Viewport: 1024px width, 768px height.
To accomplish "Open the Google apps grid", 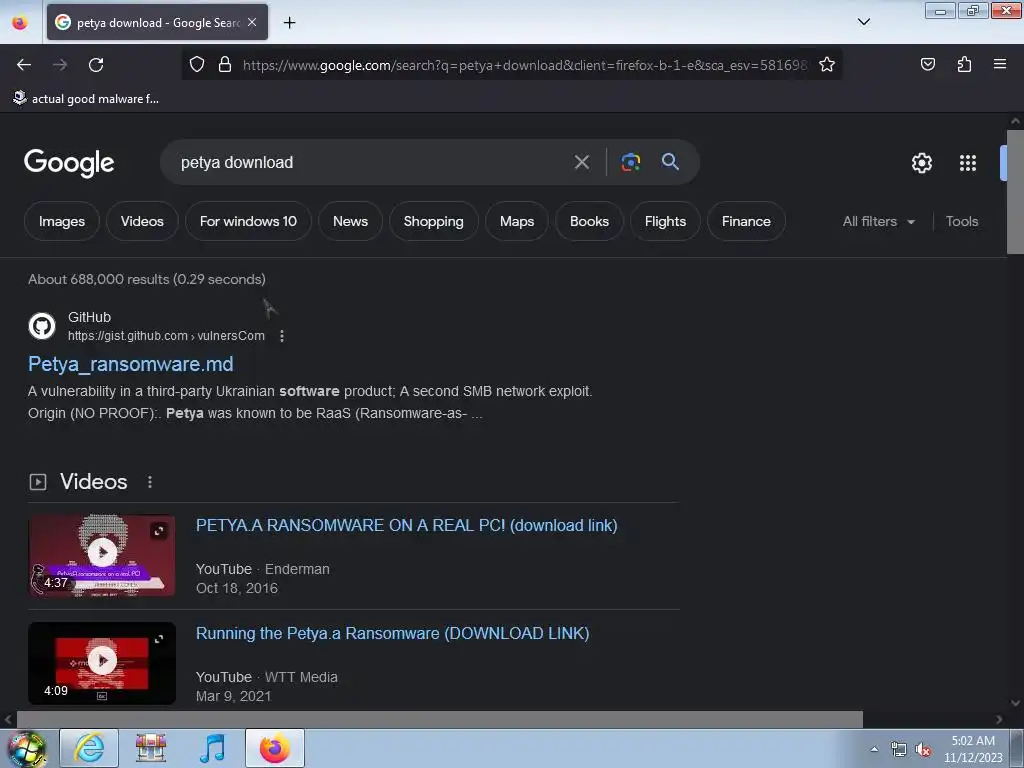I will click(x=968, y=163).
